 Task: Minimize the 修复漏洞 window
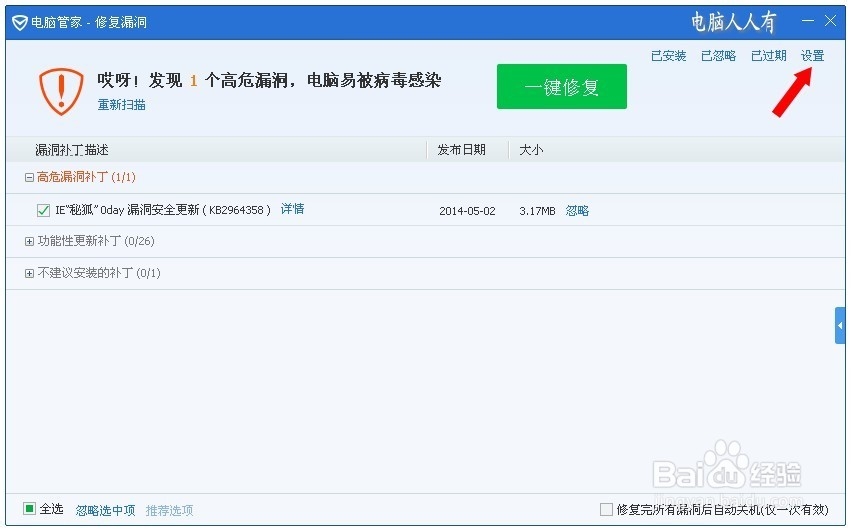click(808, 21)
